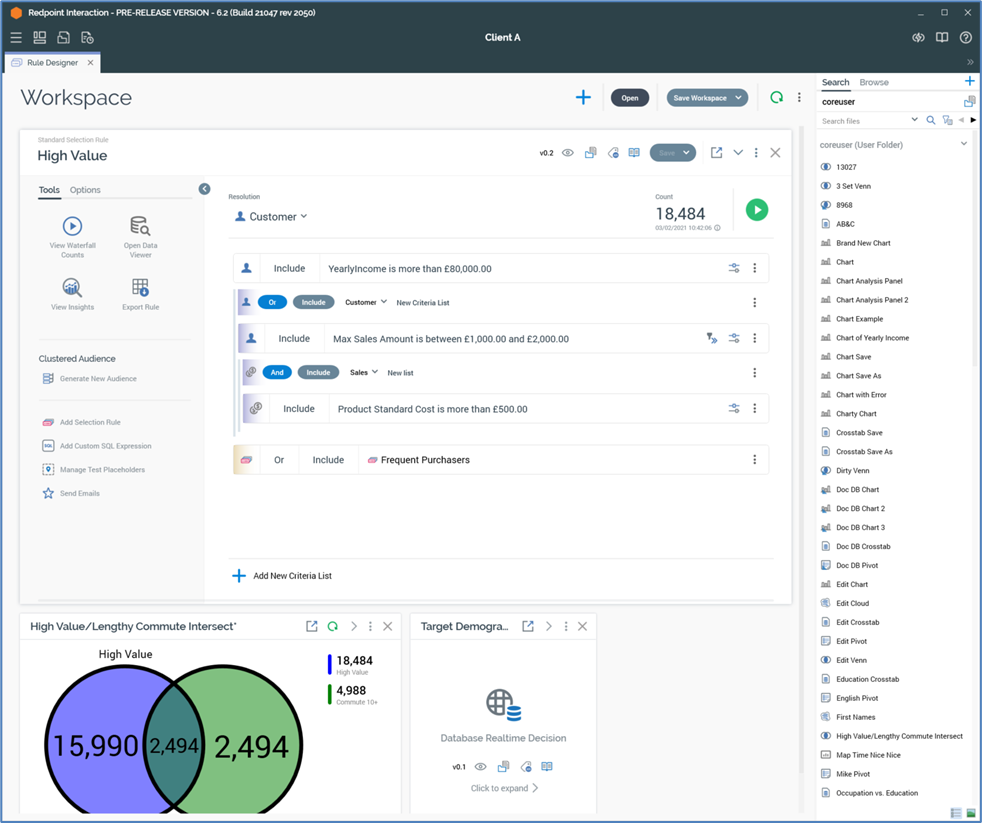982x823 pixels.
Task: Toggle the Or operator on Customer criteria list
Action: [x=272, y=302]
